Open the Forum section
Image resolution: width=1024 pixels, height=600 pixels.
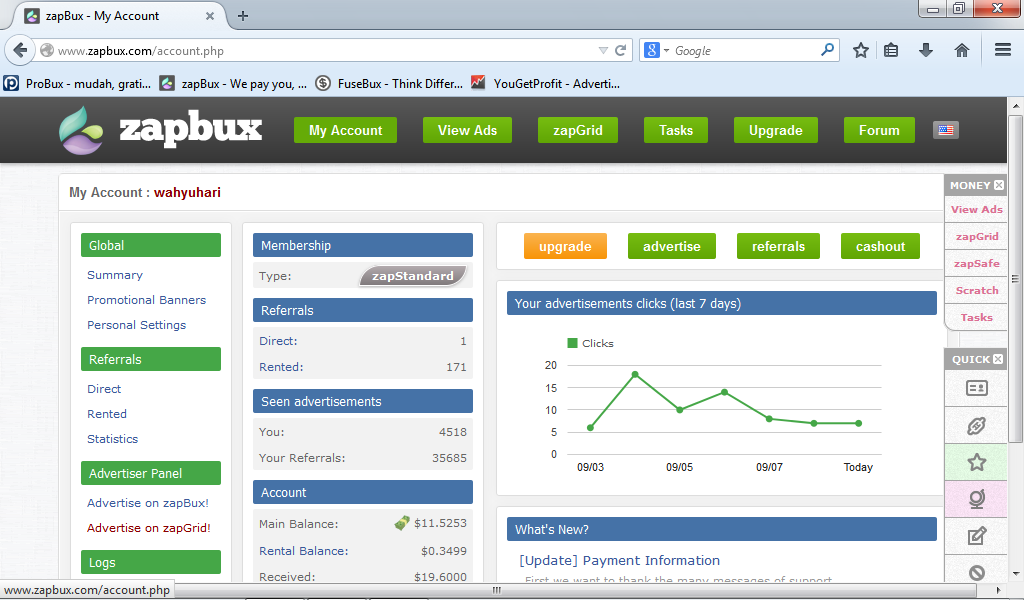pos(878,130)
